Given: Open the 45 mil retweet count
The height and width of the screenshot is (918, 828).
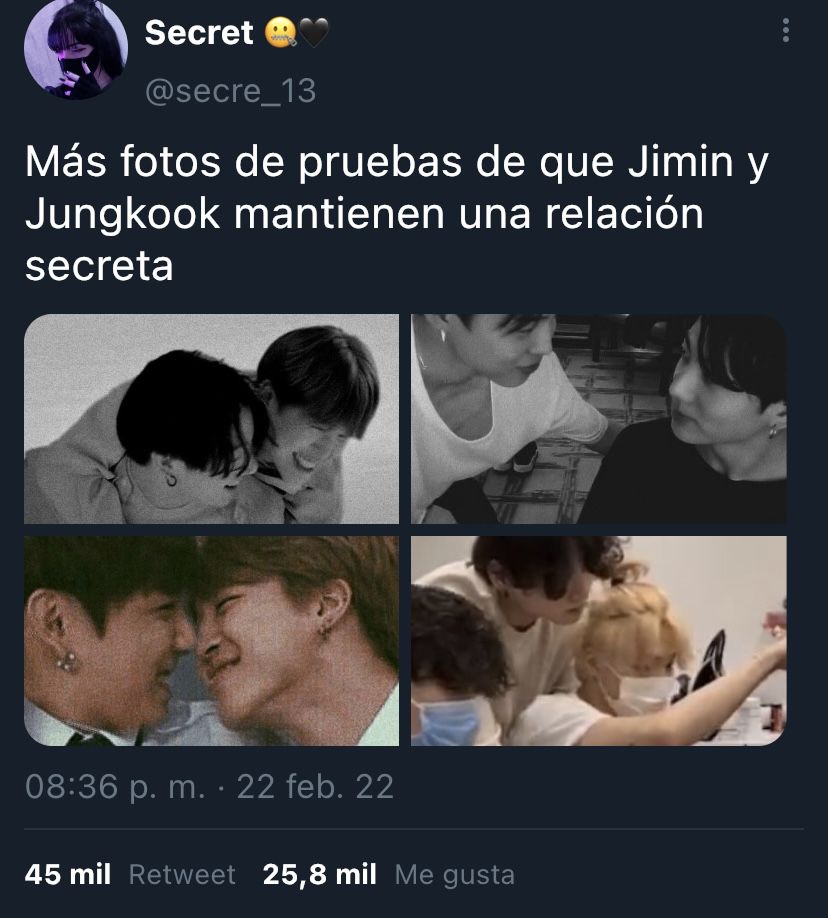Looking at the screenshot, I should coord(68,875).
